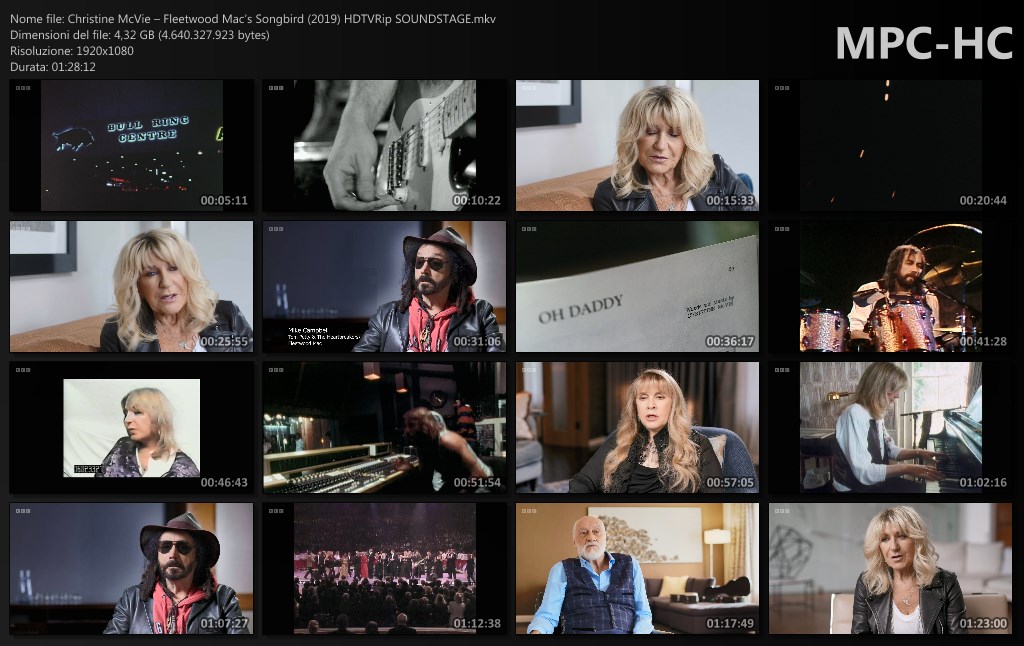Click the Nome file title text line
The height and width of the screenshot is (646, 1024).
point(252,19)
